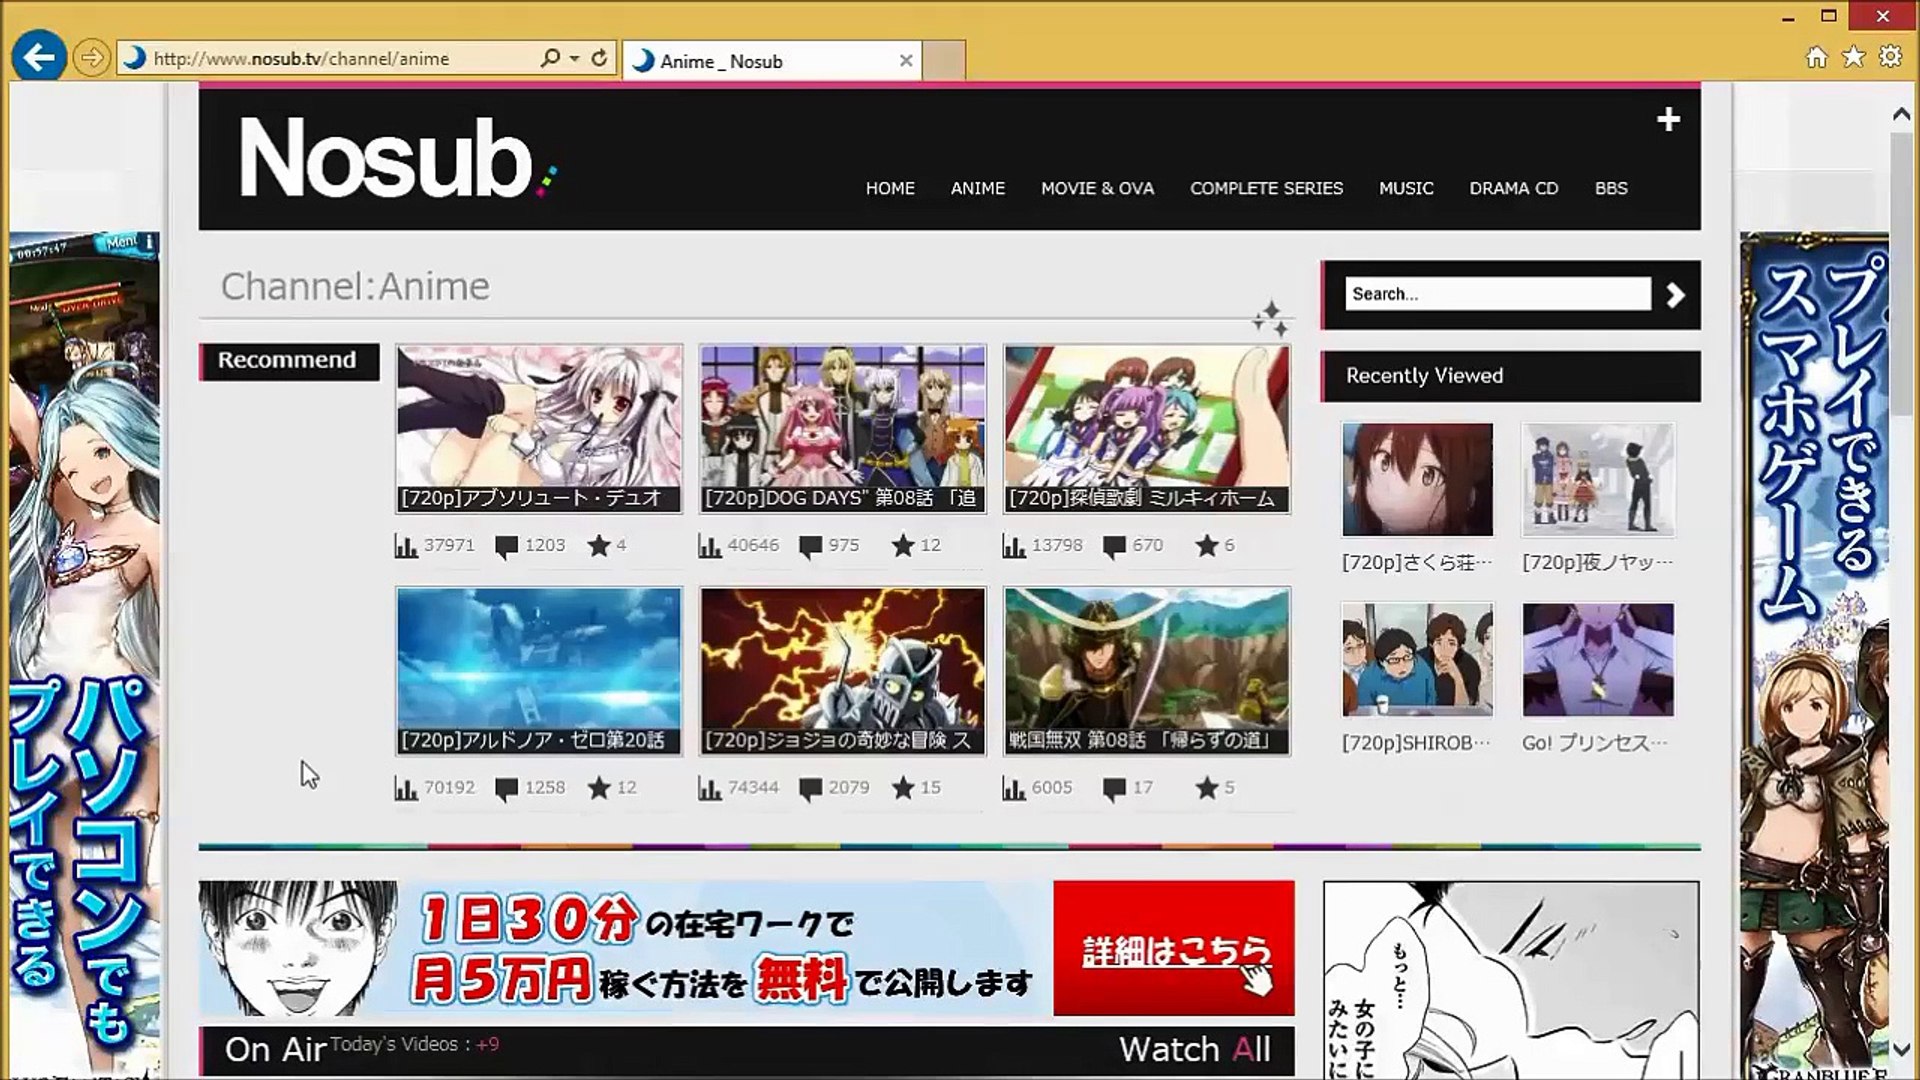This screenshot has width=1920, height=1080.
Task: Open the BBS menu item
Action: 1611,188
